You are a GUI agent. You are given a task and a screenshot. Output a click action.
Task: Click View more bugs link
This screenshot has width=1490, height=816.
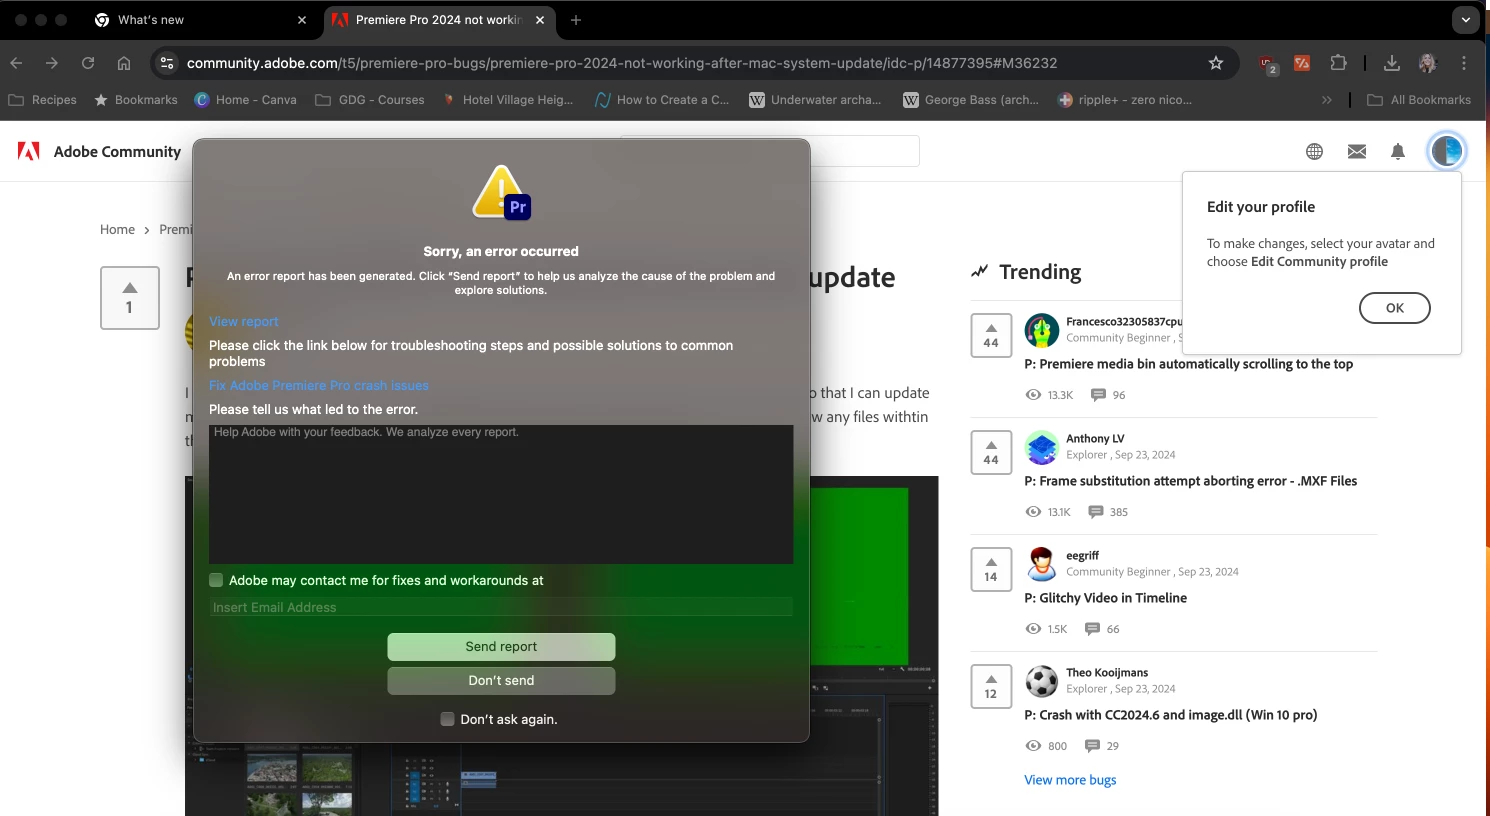pyautogui.click(x=1070, y=780)
